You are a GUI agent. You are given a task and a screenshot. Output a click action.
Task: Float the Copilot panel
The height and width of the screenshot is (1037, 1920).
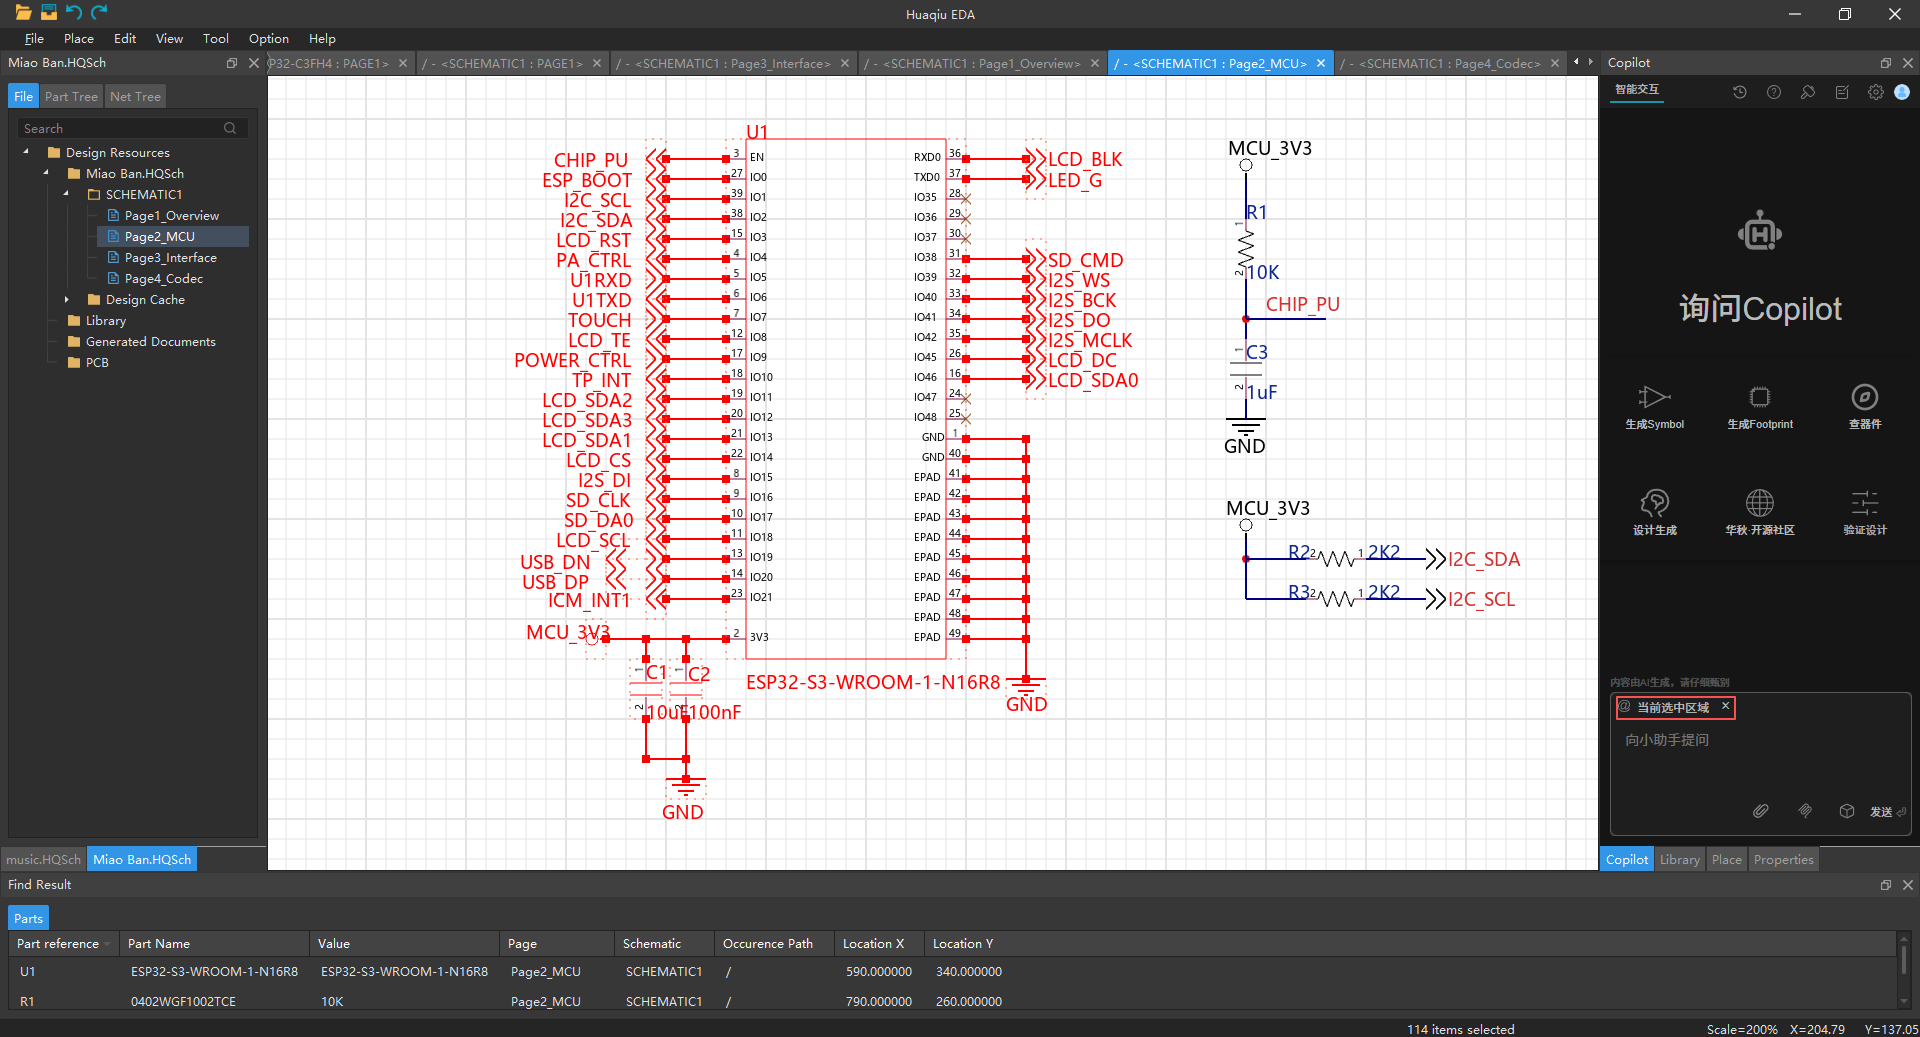[x=1885, y=63]
